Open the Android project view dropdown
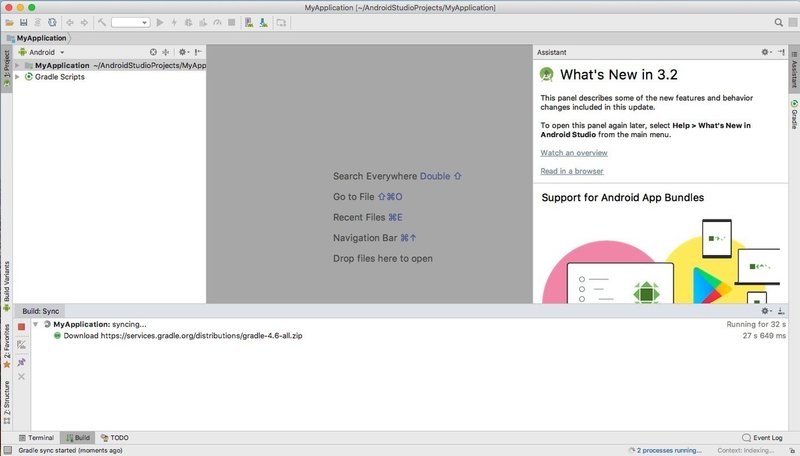Screen dimensions: 800x456 pyautogui.click(x=42, y=52)
